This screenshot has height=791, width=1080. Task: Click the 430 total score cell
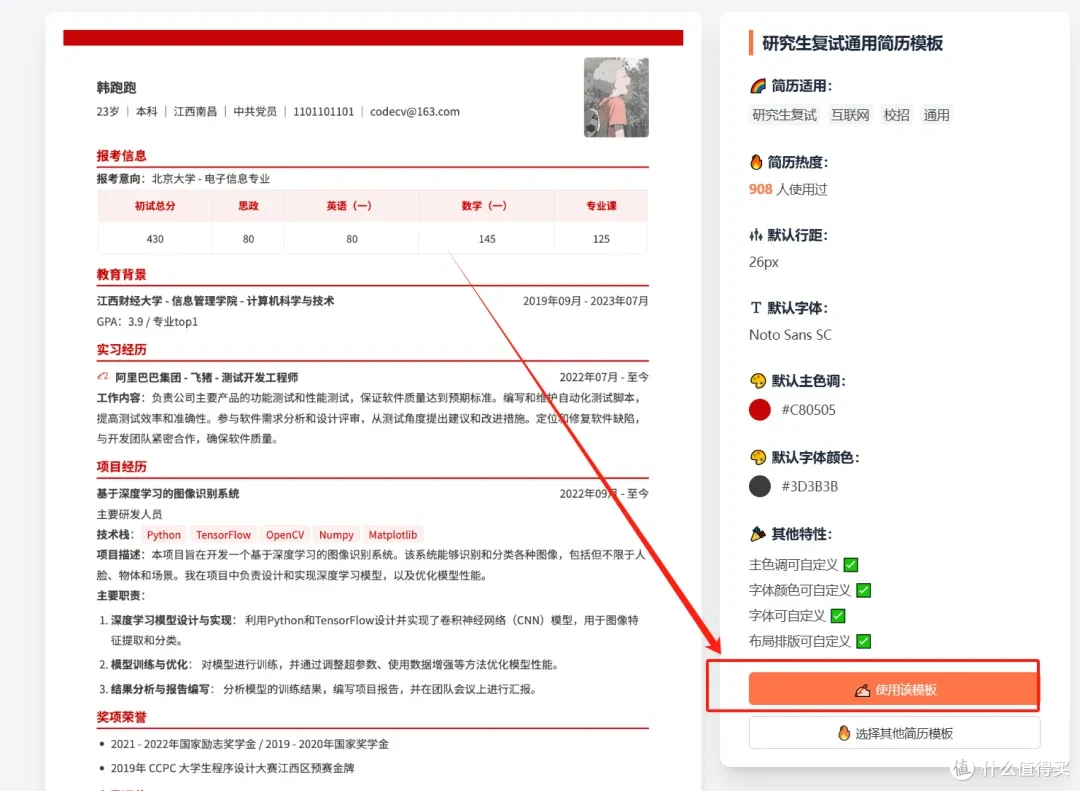[155, 239]
